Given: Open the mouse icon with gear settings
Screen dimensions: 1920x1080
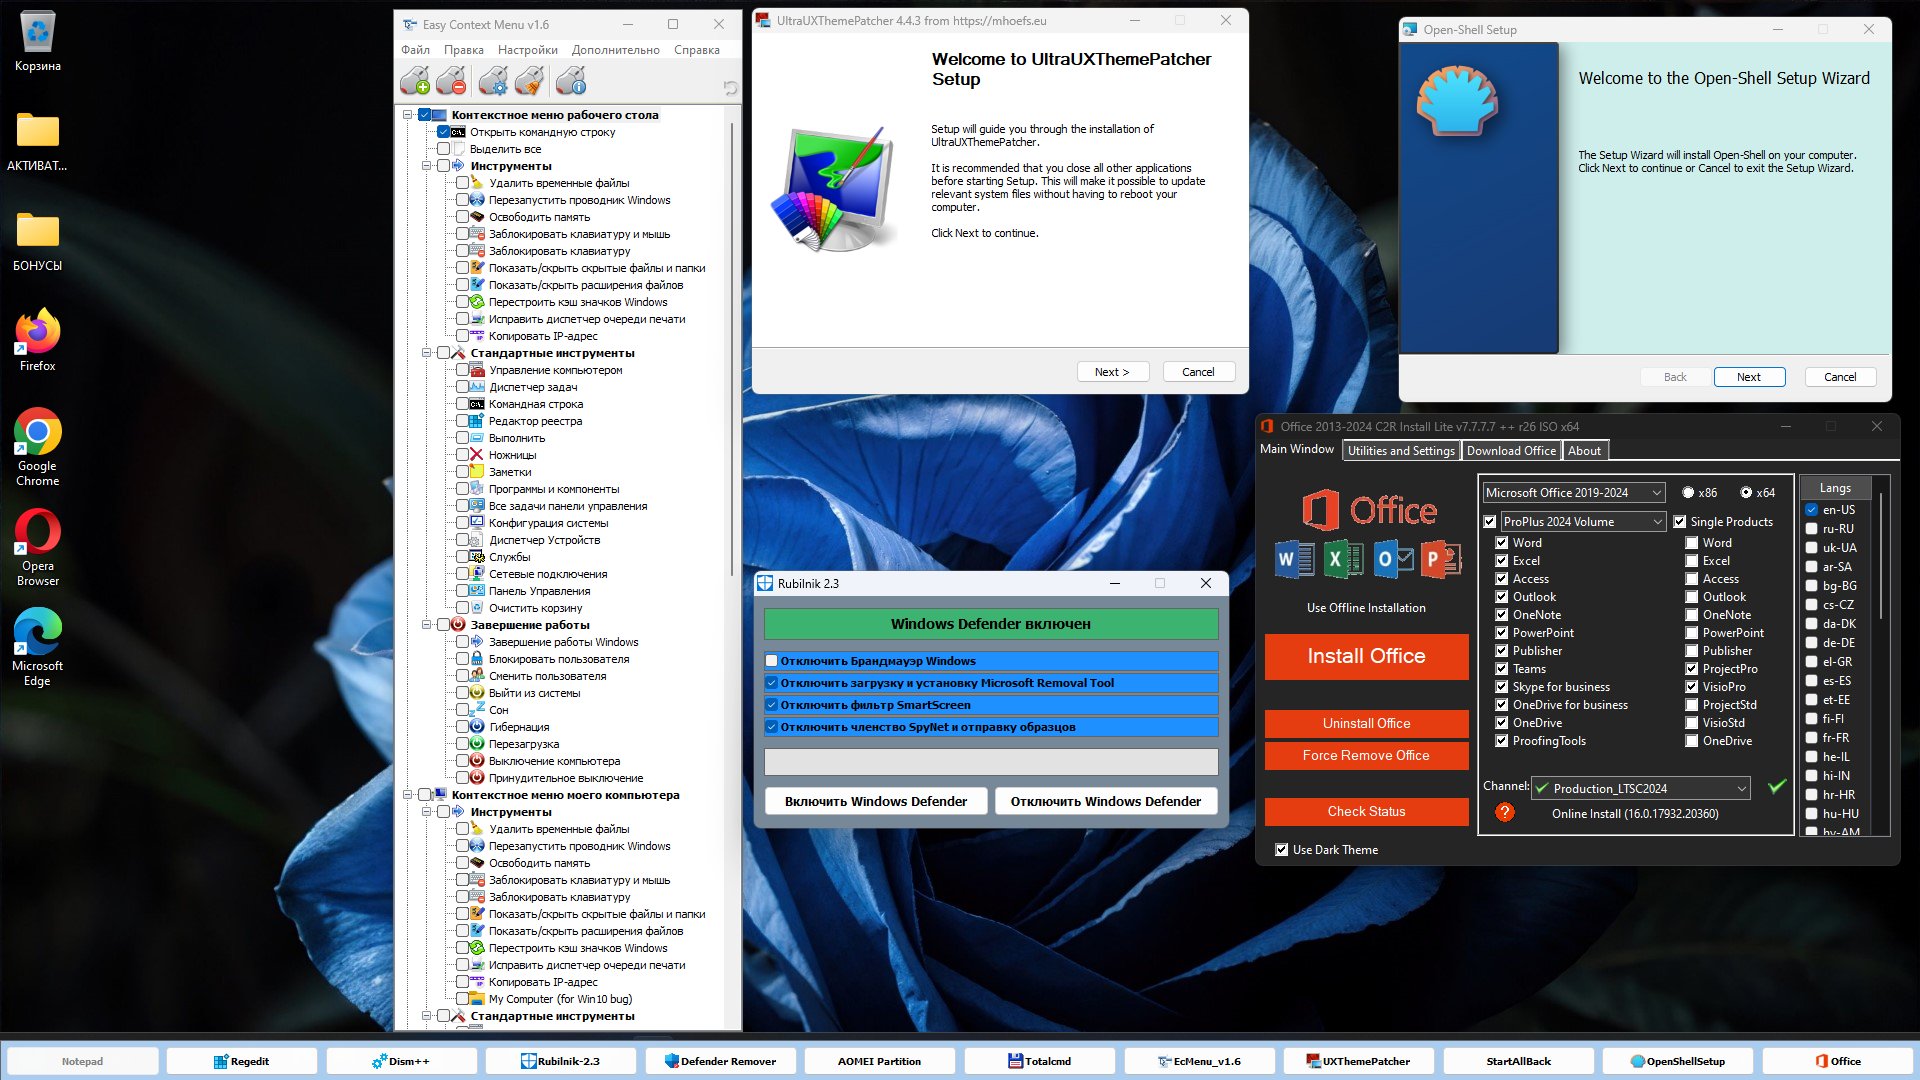Looking at the screenshot, I should [493, 81].
